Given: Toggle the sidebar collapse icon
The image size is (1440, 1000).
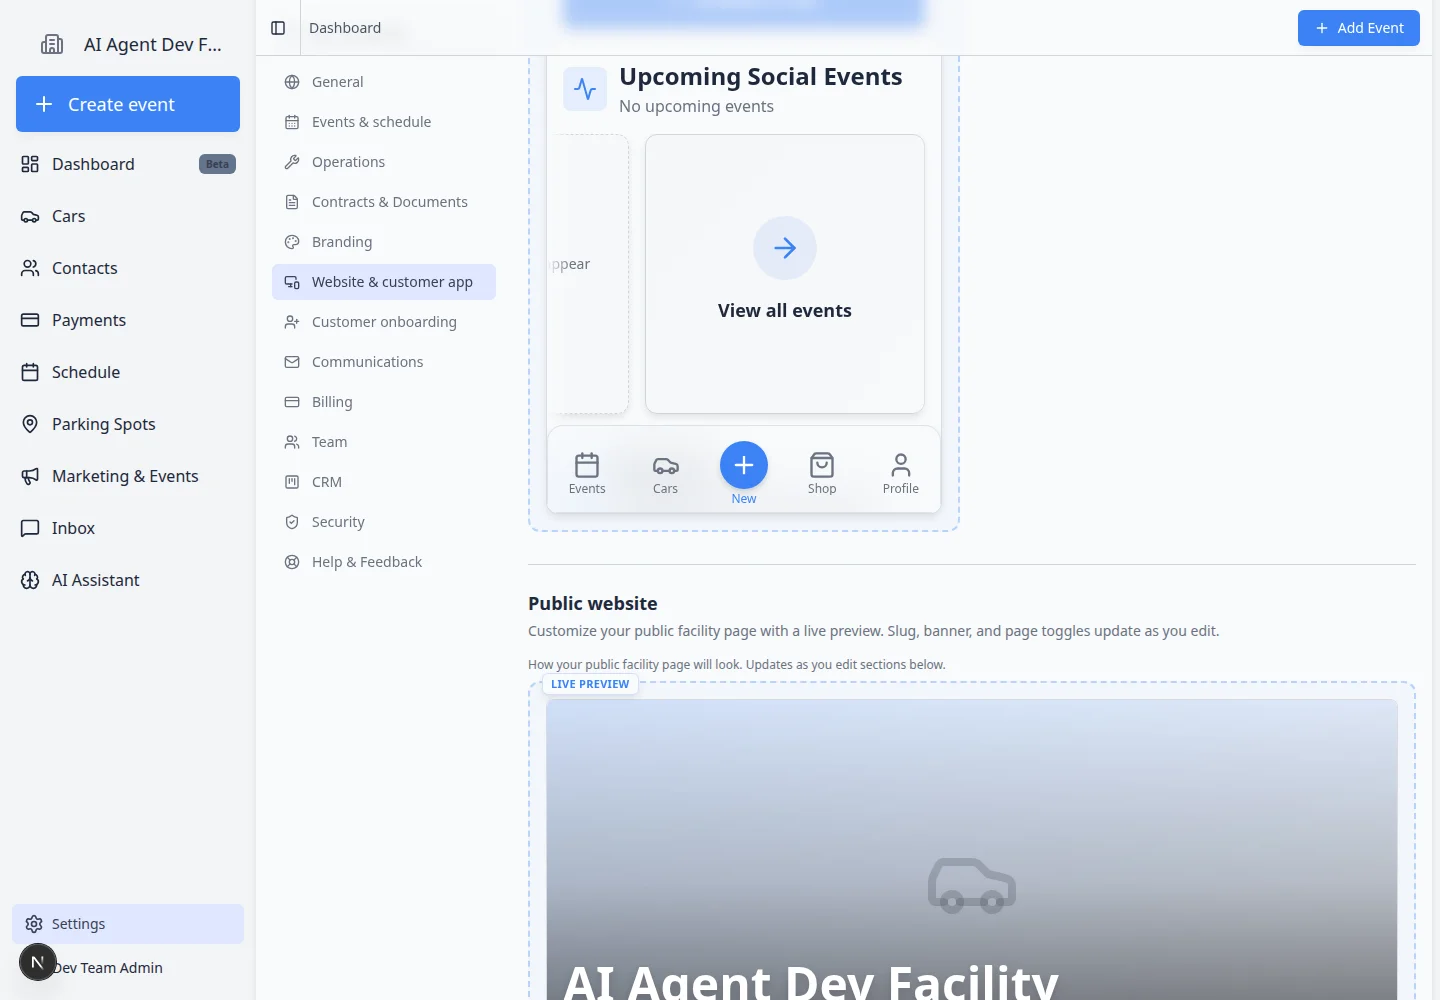Looking at the screenshot, I should point(278,28).
